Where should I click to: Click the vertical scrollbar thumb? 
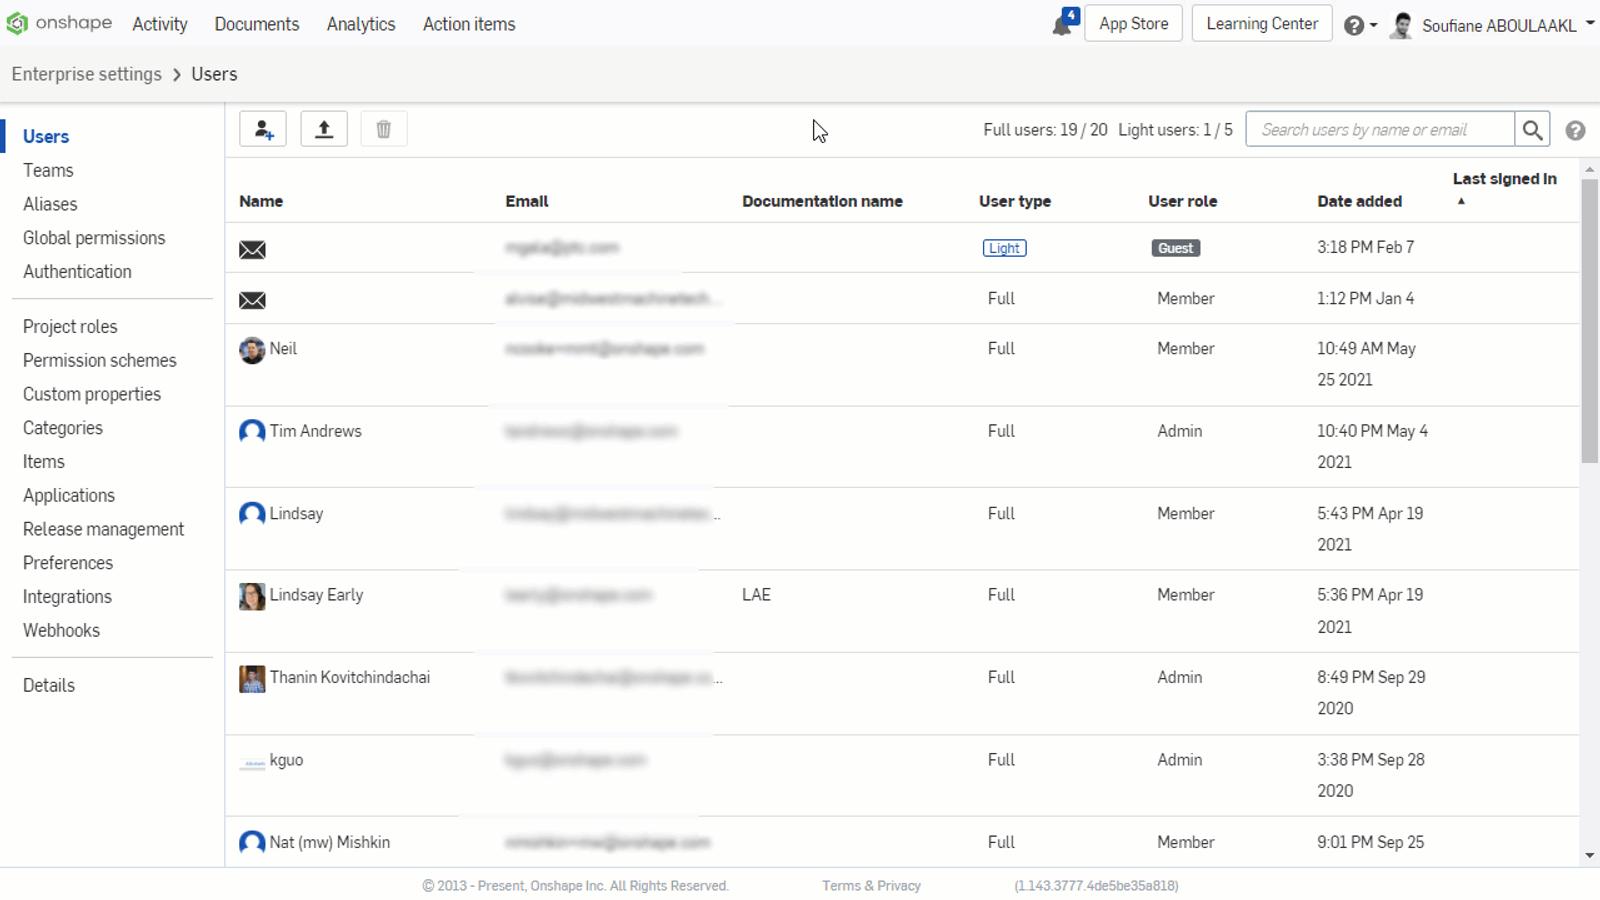pyautogui.click(x=1589, y=320)
